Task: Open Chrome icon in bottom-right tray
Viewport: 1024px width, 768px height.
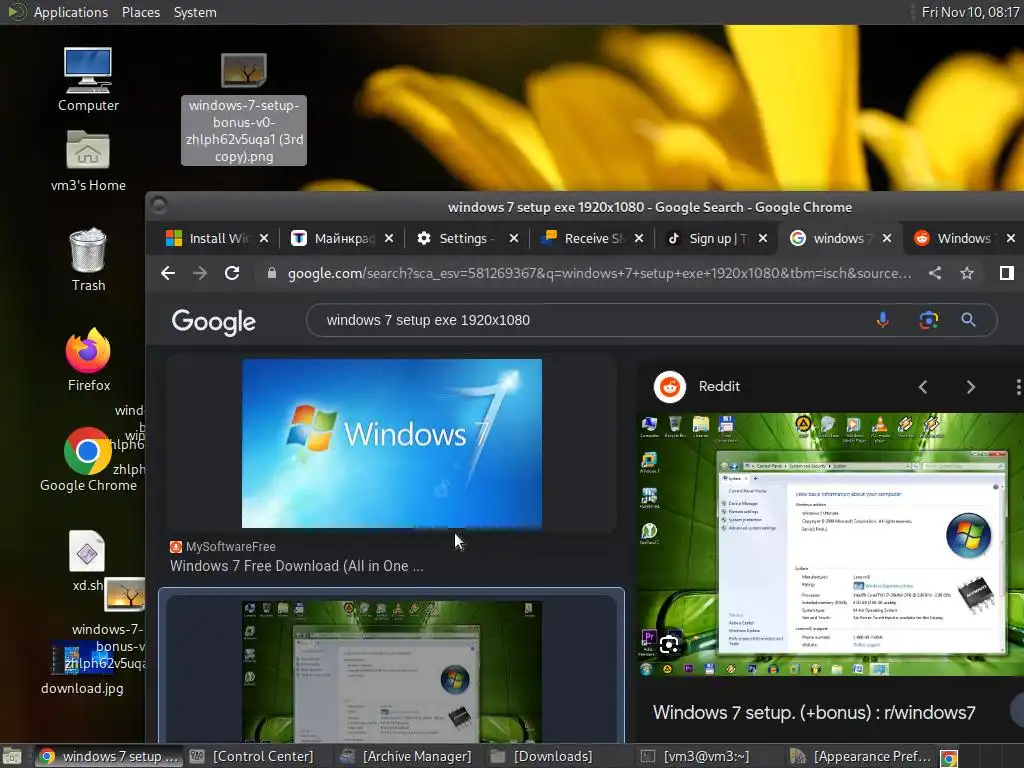Action: (x=948, y=758)
